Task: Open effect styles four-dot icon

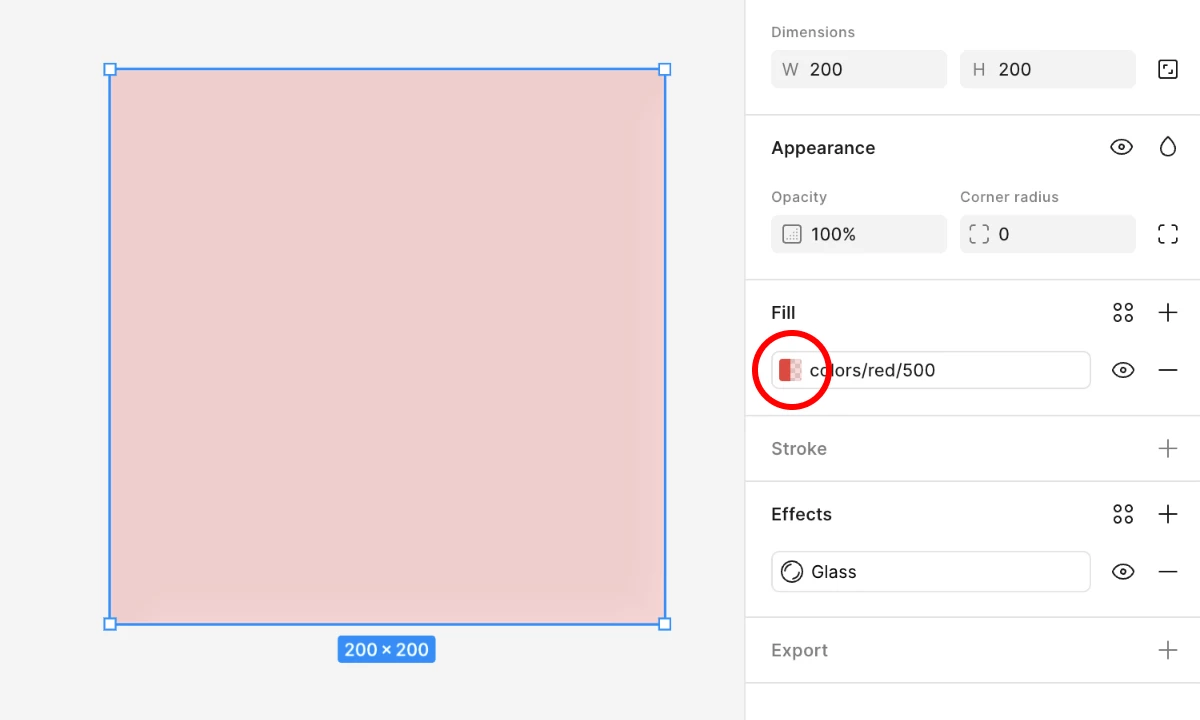Action: (1123, 514)
